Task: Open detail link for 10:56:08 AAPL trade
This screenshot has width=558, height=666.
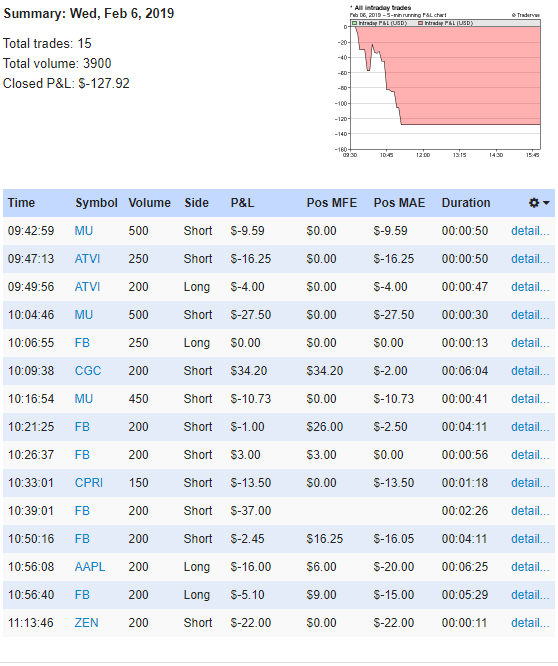Action: [x=530, y=567]
